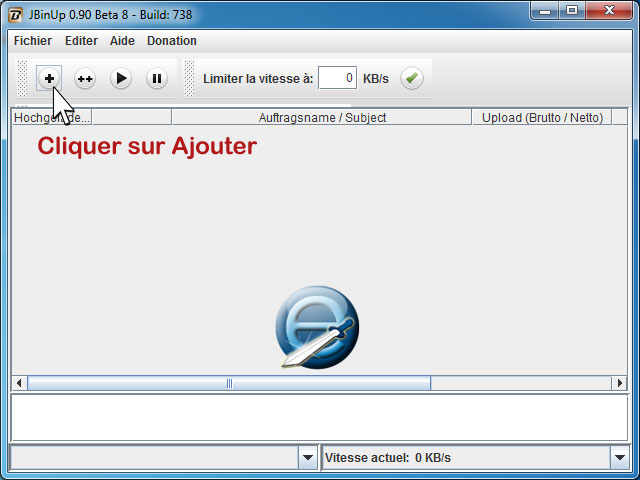The image size is (640, 480).
Task: Focus the speed limit KB/s field
Action: click(x=338, y=78)
